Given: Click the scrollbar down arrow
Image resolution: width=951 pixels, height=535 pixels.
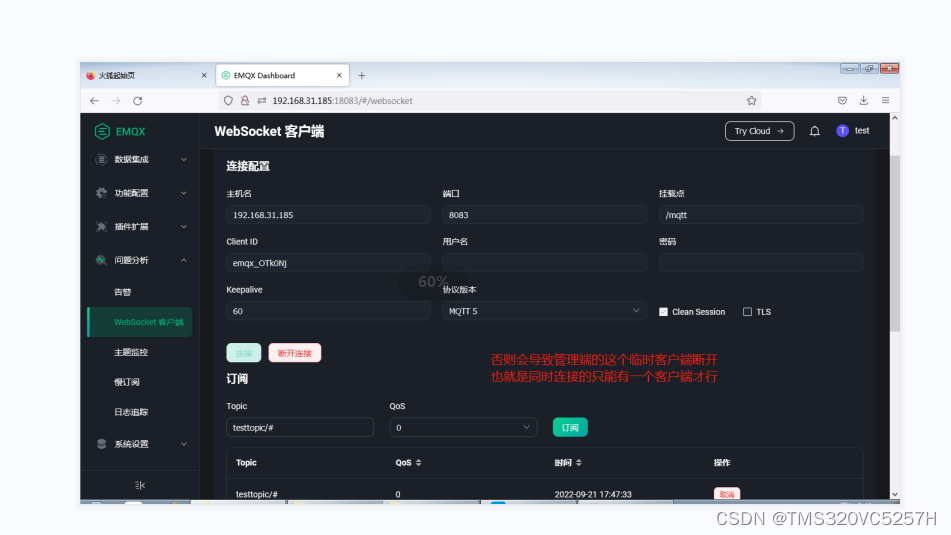Looking at the screenshot, I should pos(895,494).
